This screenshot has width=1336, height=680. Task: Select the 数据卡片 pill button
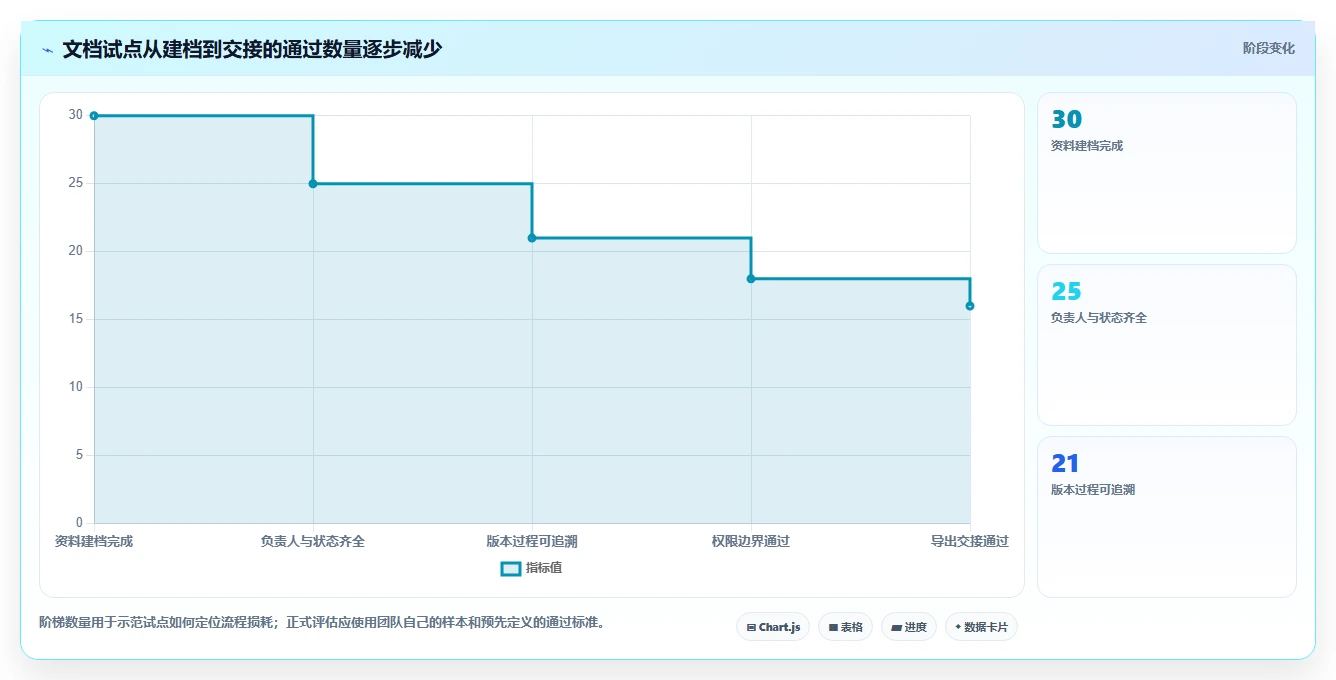pyautogui.click(x=981, y=627)
